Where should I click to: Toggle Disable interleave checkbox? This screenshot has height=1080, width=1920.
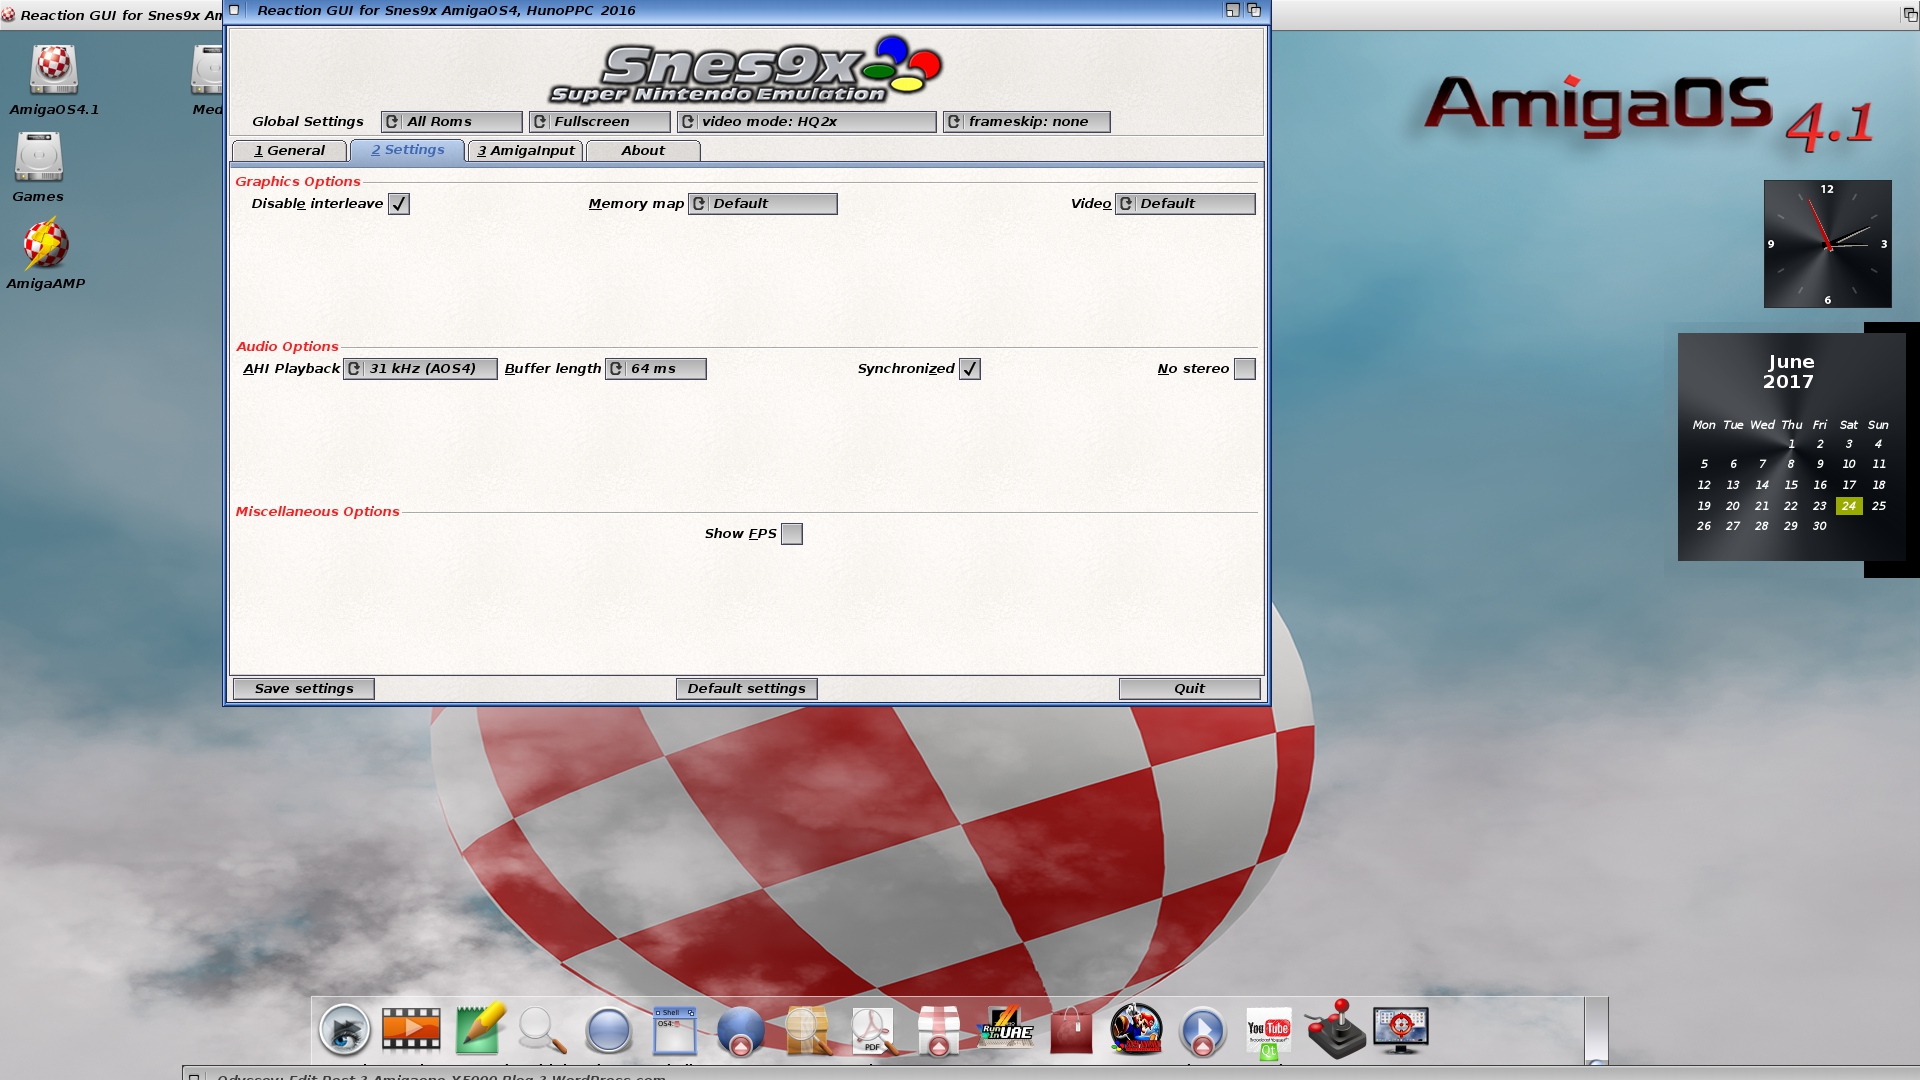[x=399, y=204]
